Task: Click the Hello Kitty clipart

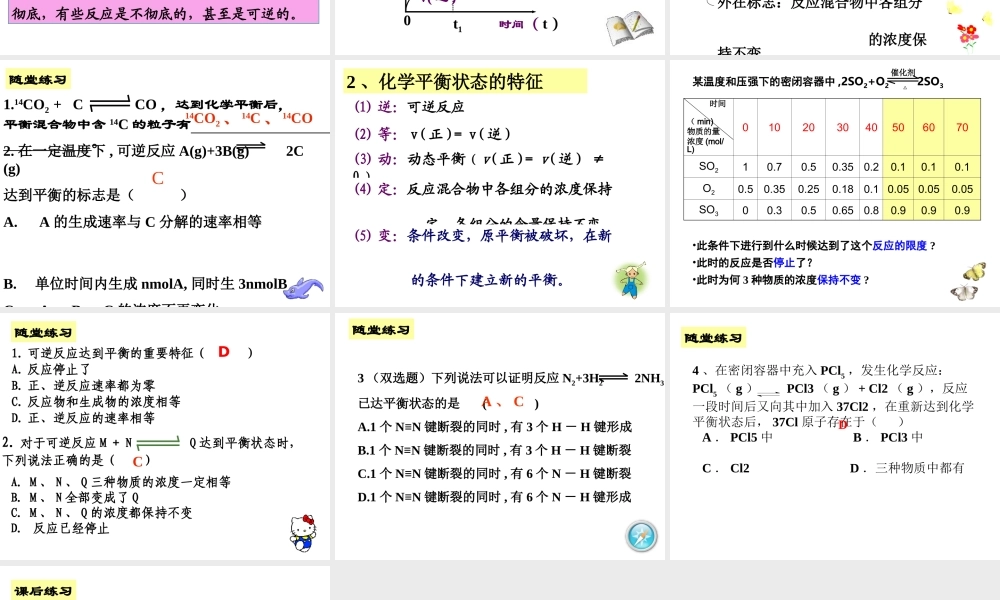Action: click(x=302, y=533)
